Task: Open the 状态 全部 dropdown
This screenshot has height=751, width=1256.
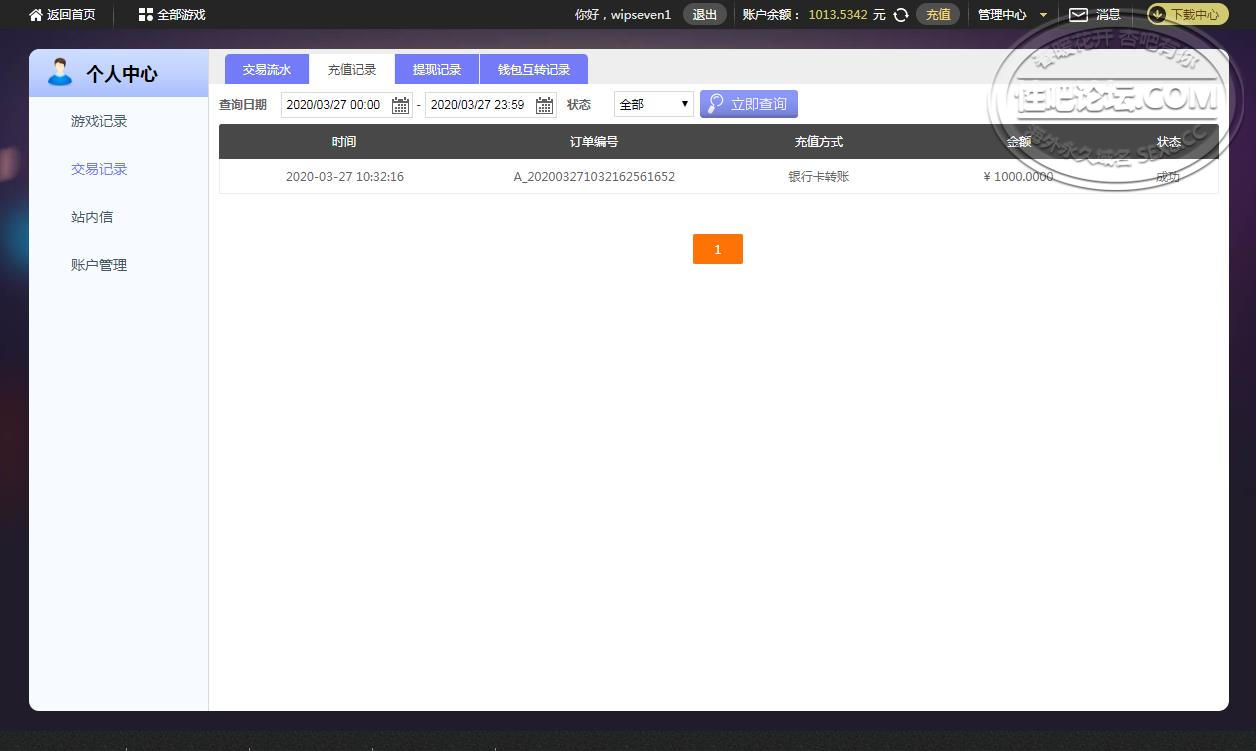Action: 654,104
